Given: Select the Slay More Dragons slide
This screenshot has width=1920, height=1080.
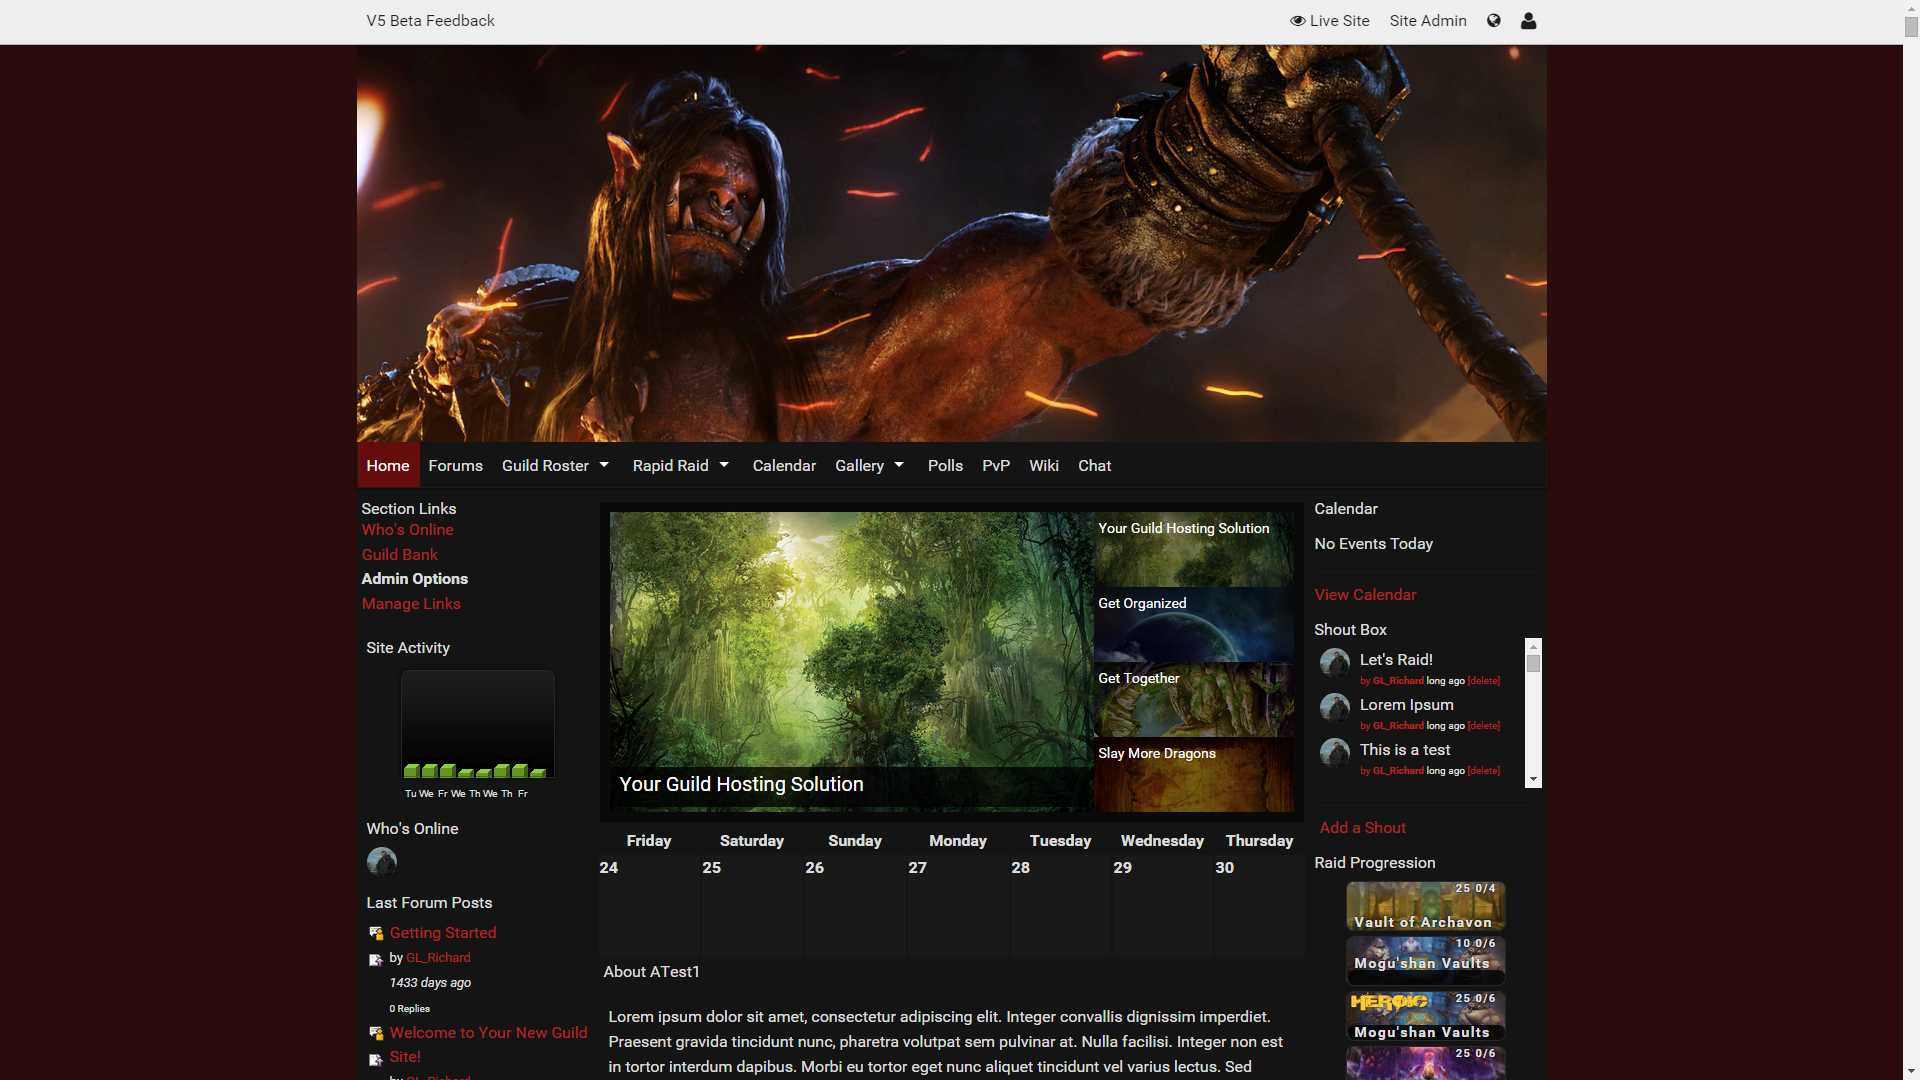Looking at the screenshot, I should point(1193,774).
